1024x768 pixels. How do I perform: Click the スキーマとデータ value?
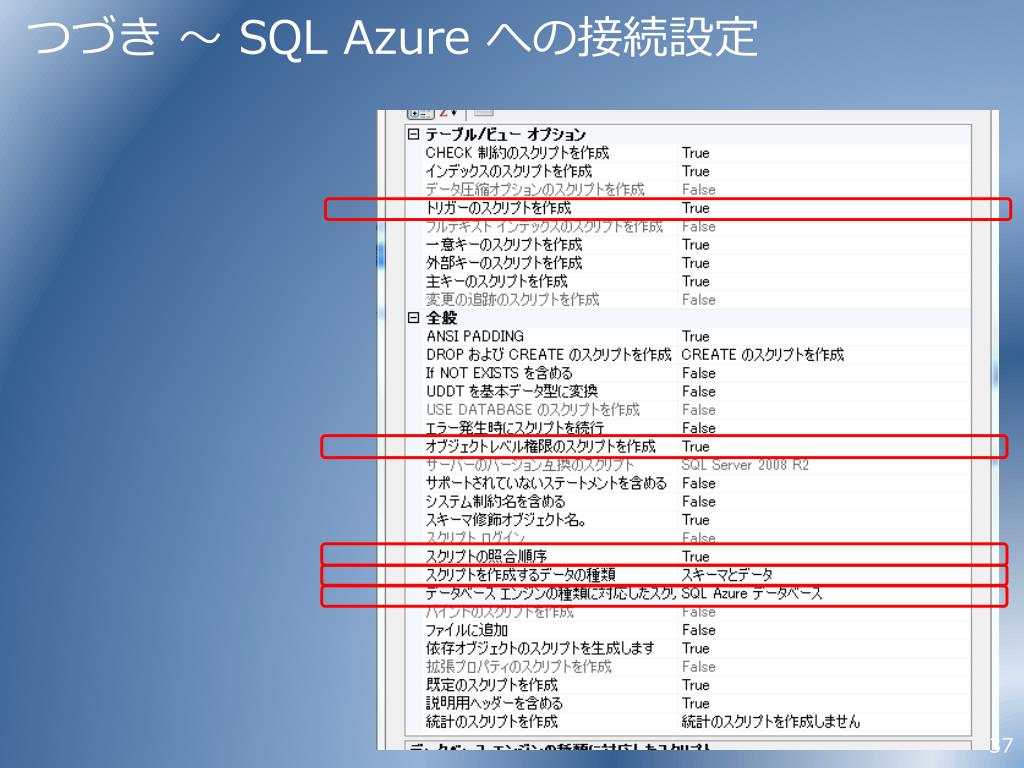point(727,575)
